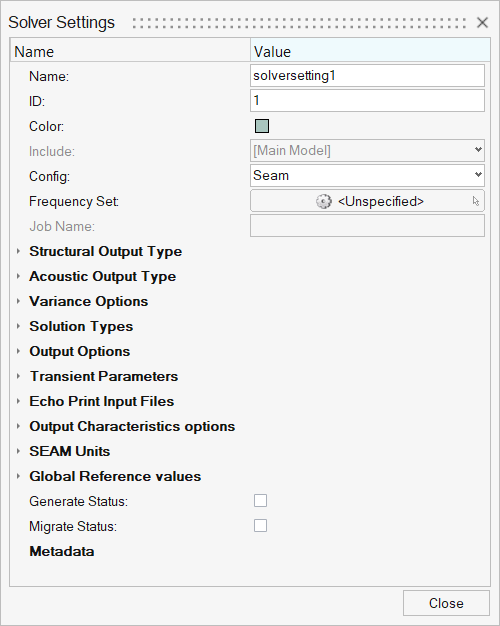Screen dimensions: 500x626
Task: Click the ID: label
Action: 37,101
